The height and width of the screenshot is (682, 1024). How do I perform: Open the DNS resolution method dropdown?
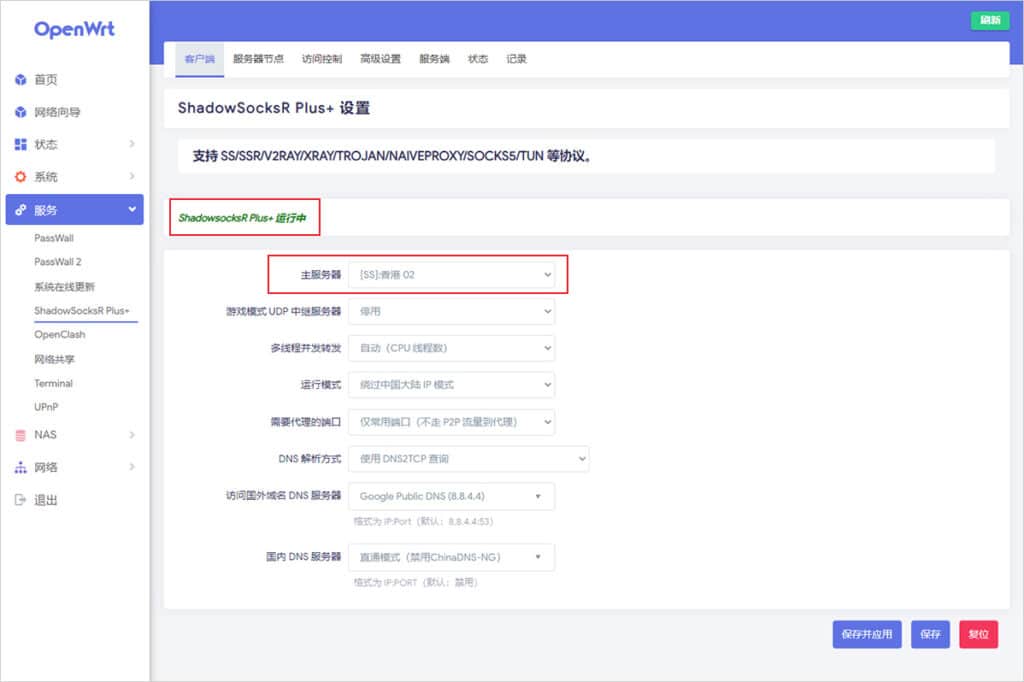tap(468, 459)
